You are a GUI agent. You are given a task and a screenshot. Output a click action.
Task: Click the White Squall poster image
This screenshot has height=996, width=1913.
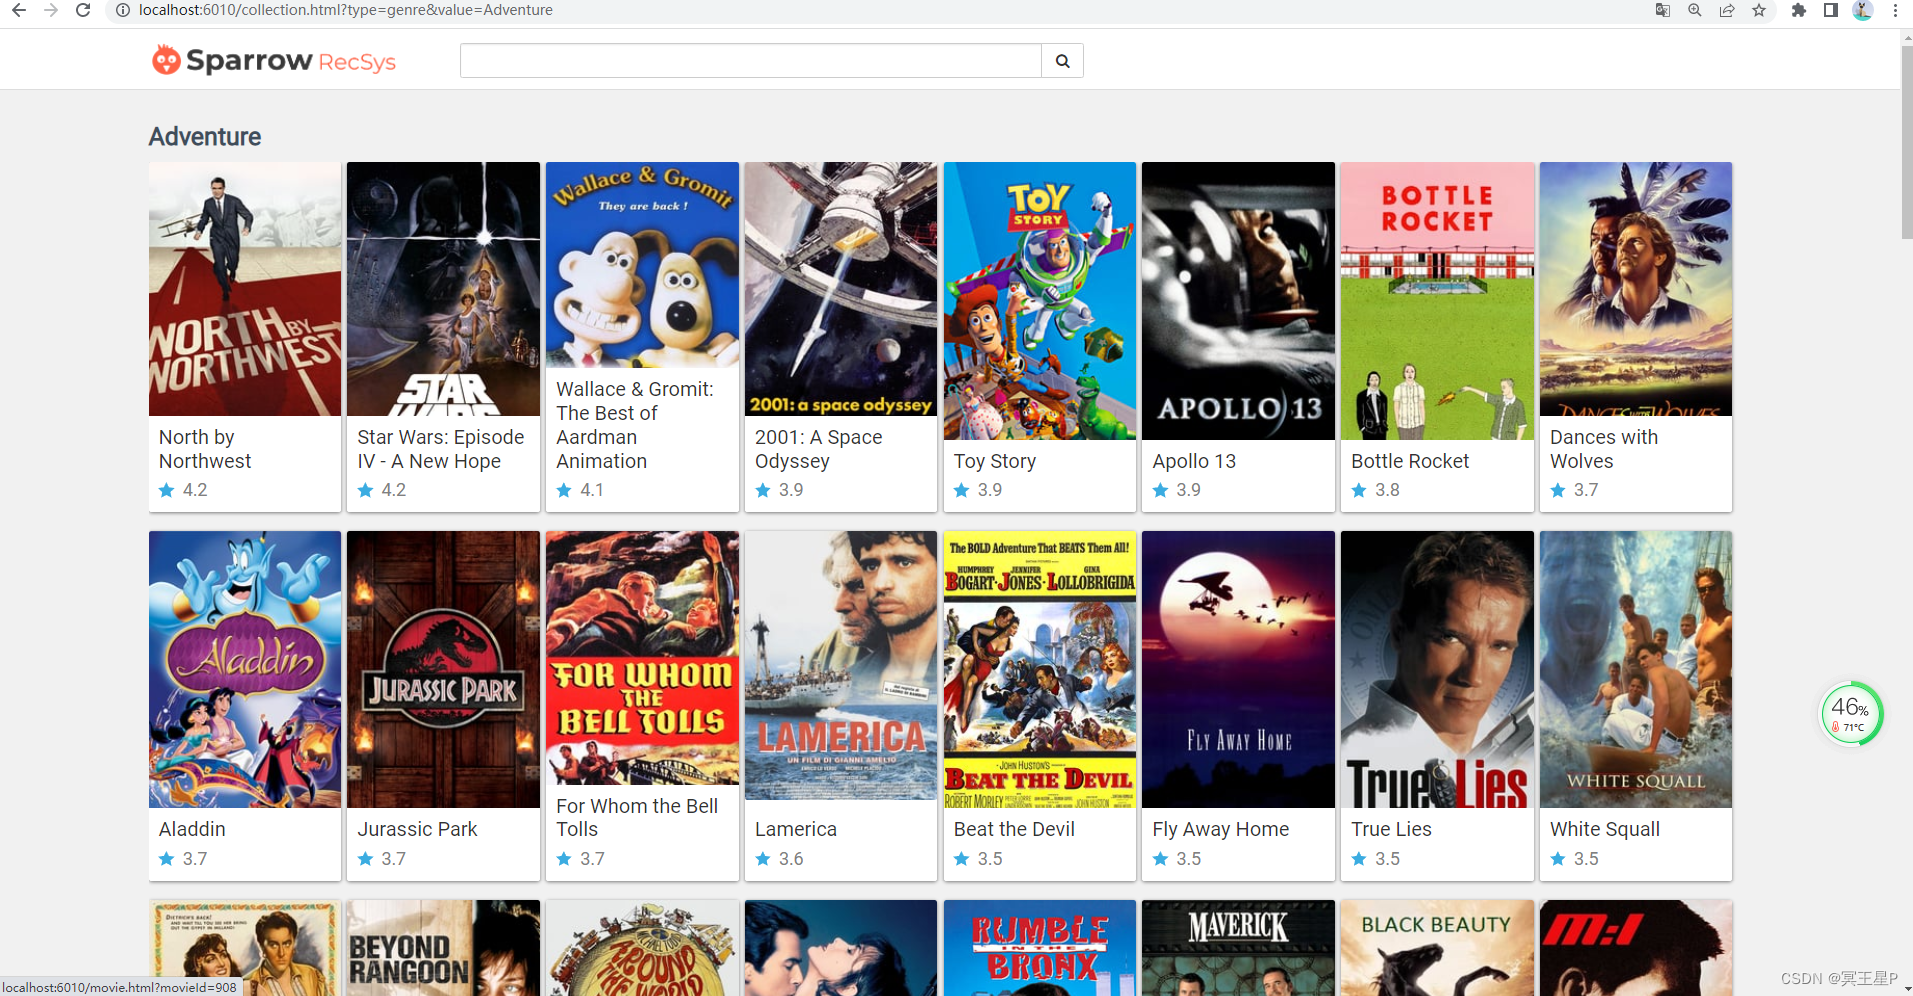pos(1636,669)
